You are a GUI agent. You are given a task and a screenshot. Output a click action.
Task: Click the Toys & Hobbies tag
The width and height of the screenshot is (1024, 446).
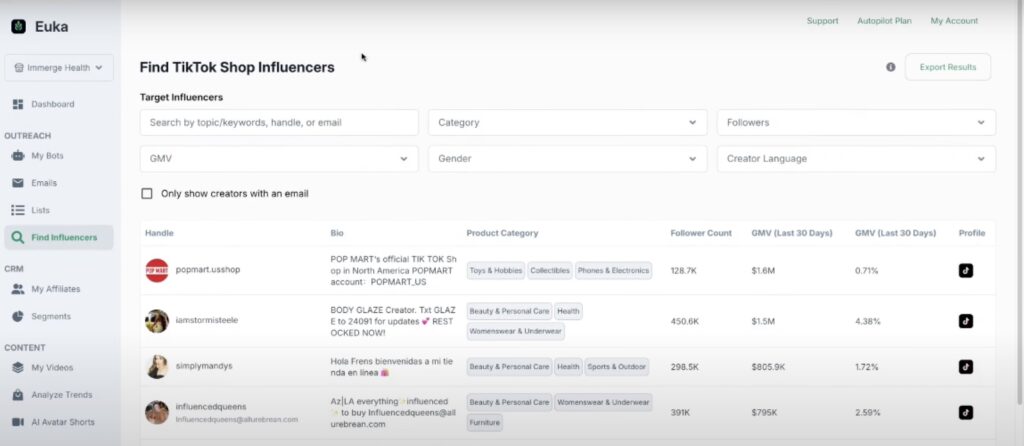(496, 270)
